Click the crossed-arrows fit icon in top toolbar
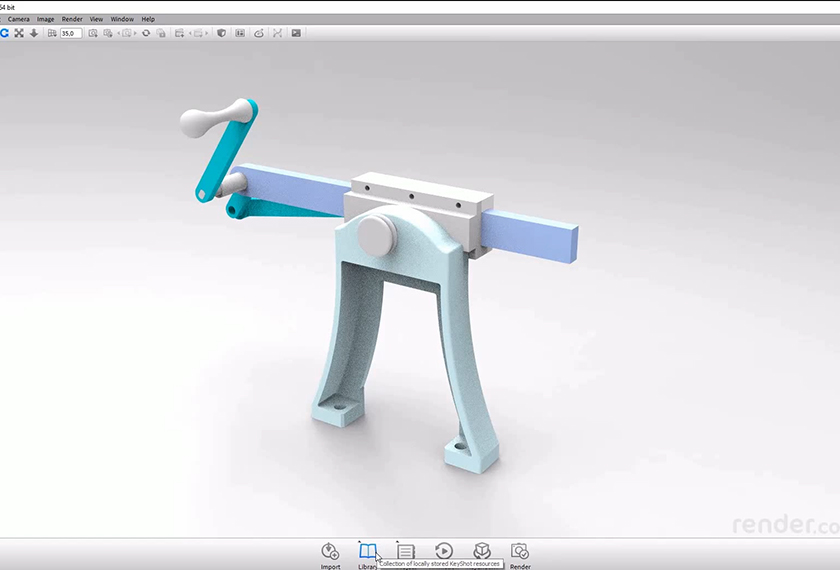 pyautogui.click(x=19, y=33)
